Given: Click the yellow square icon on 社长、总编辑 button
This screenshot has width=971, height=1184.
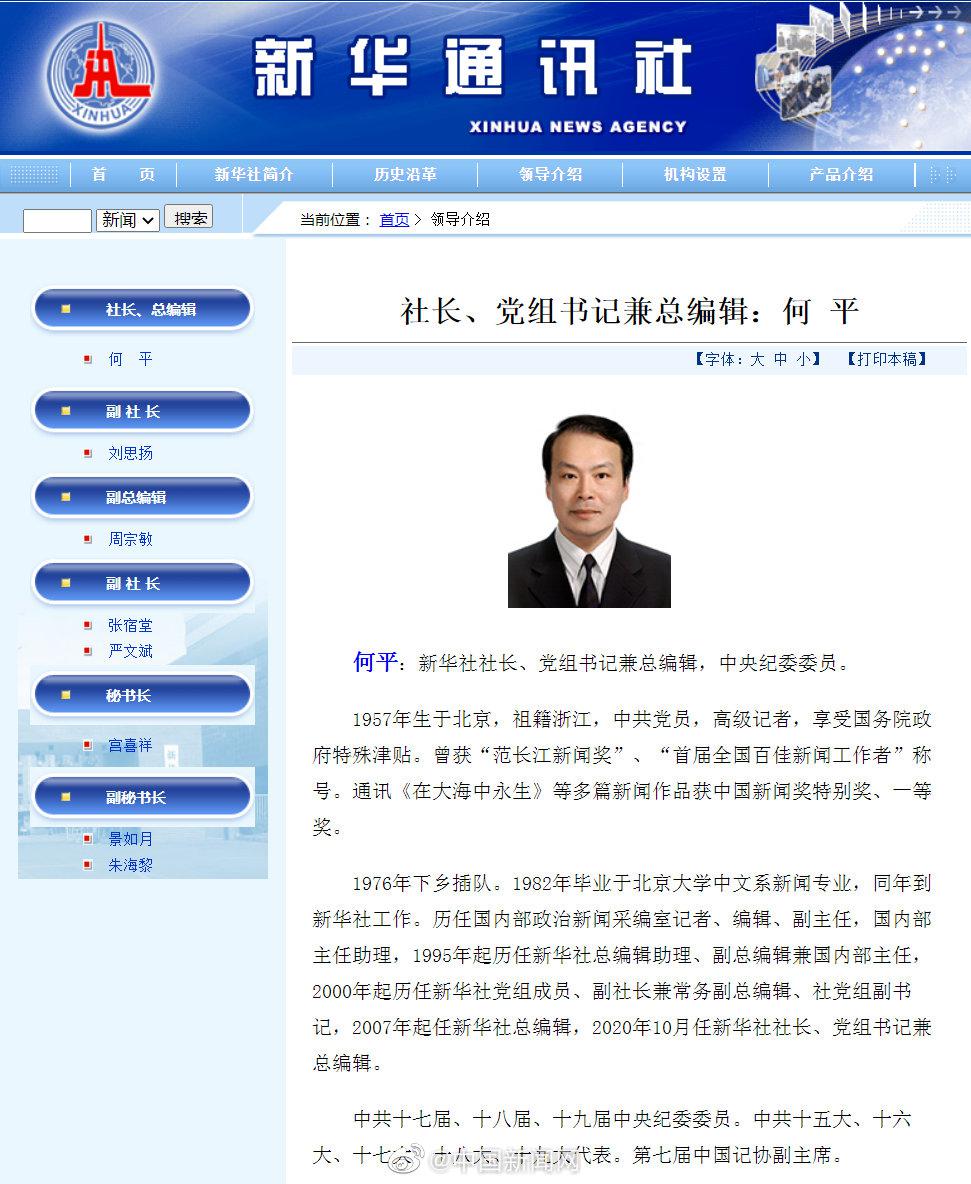Looking at the screenshot, I should tap(66, 309).
